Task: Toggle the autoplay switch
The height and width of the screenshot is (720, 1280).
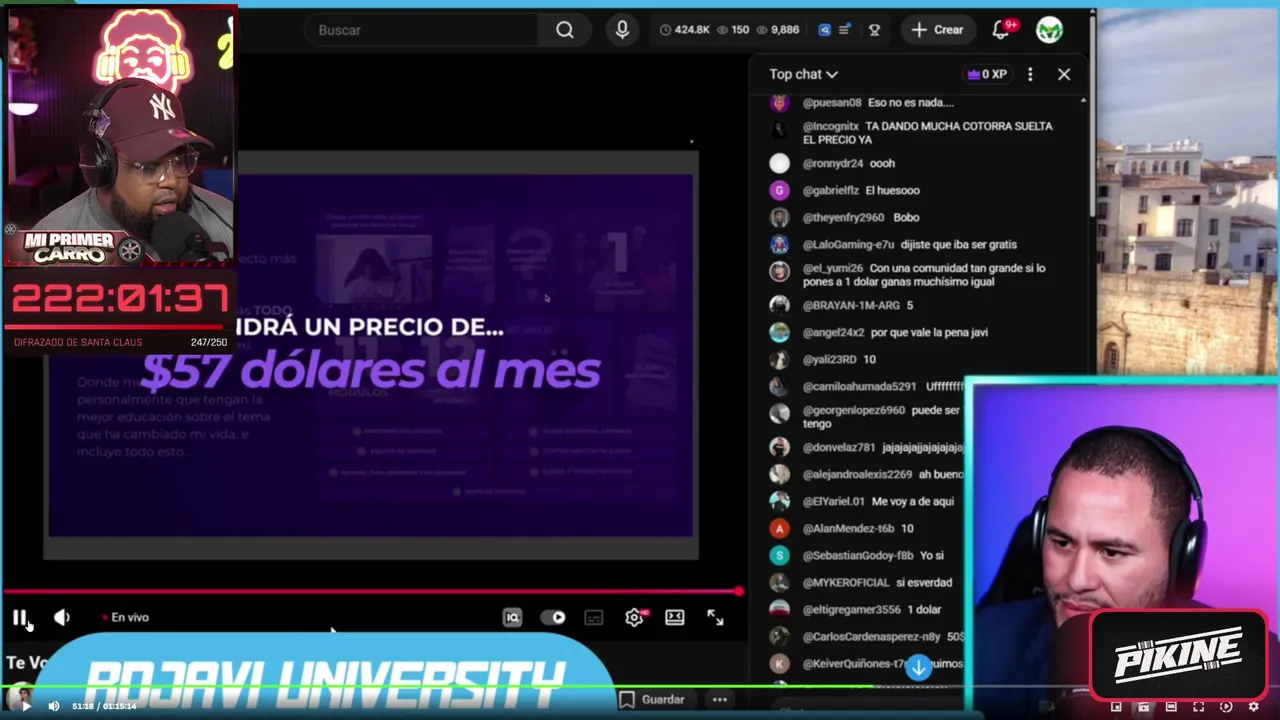Action: [x=553, y=618]
